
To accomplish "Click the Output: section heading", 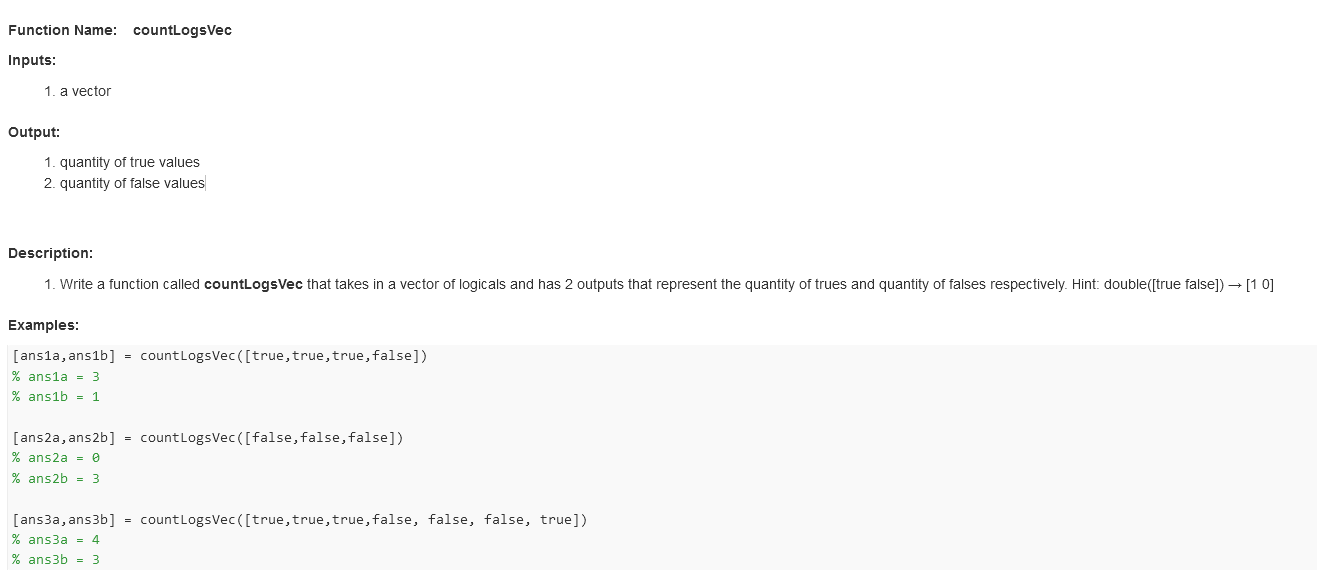I will 34,132.
